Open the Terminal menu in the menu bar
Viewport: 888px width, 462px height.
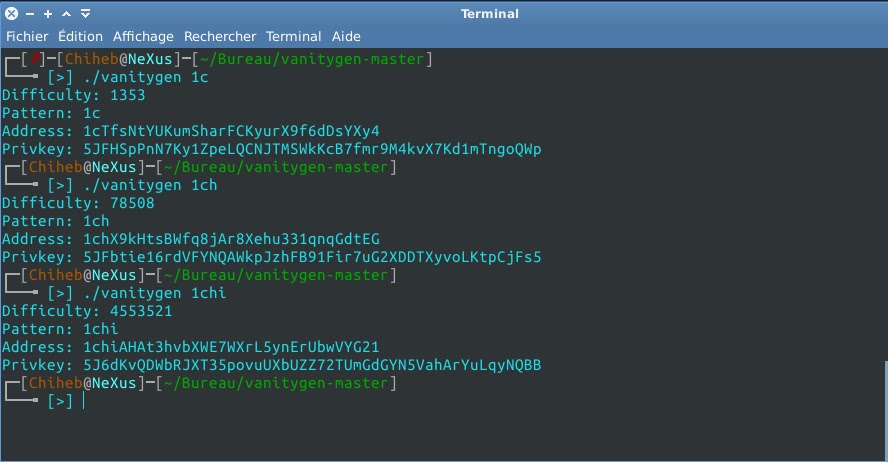293,36
